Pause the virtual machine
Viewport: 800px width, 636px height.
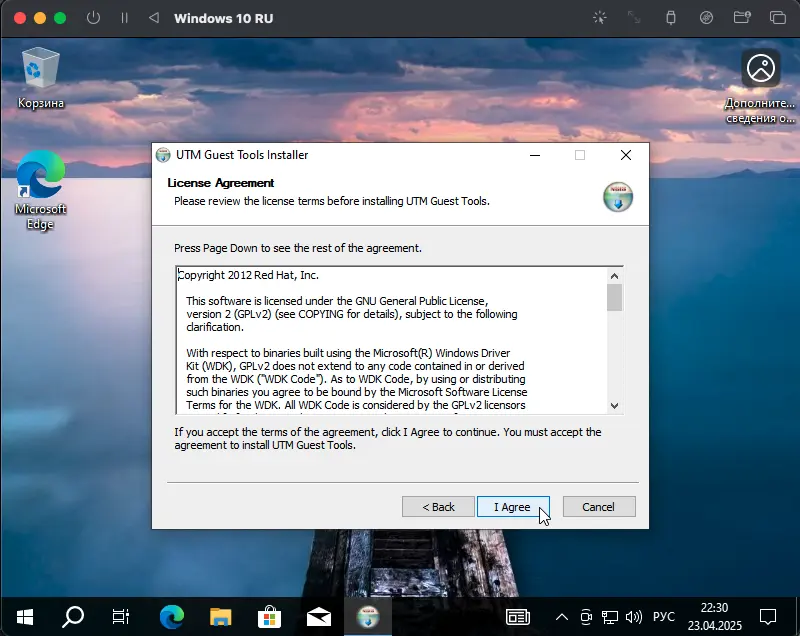coord(124,18)
